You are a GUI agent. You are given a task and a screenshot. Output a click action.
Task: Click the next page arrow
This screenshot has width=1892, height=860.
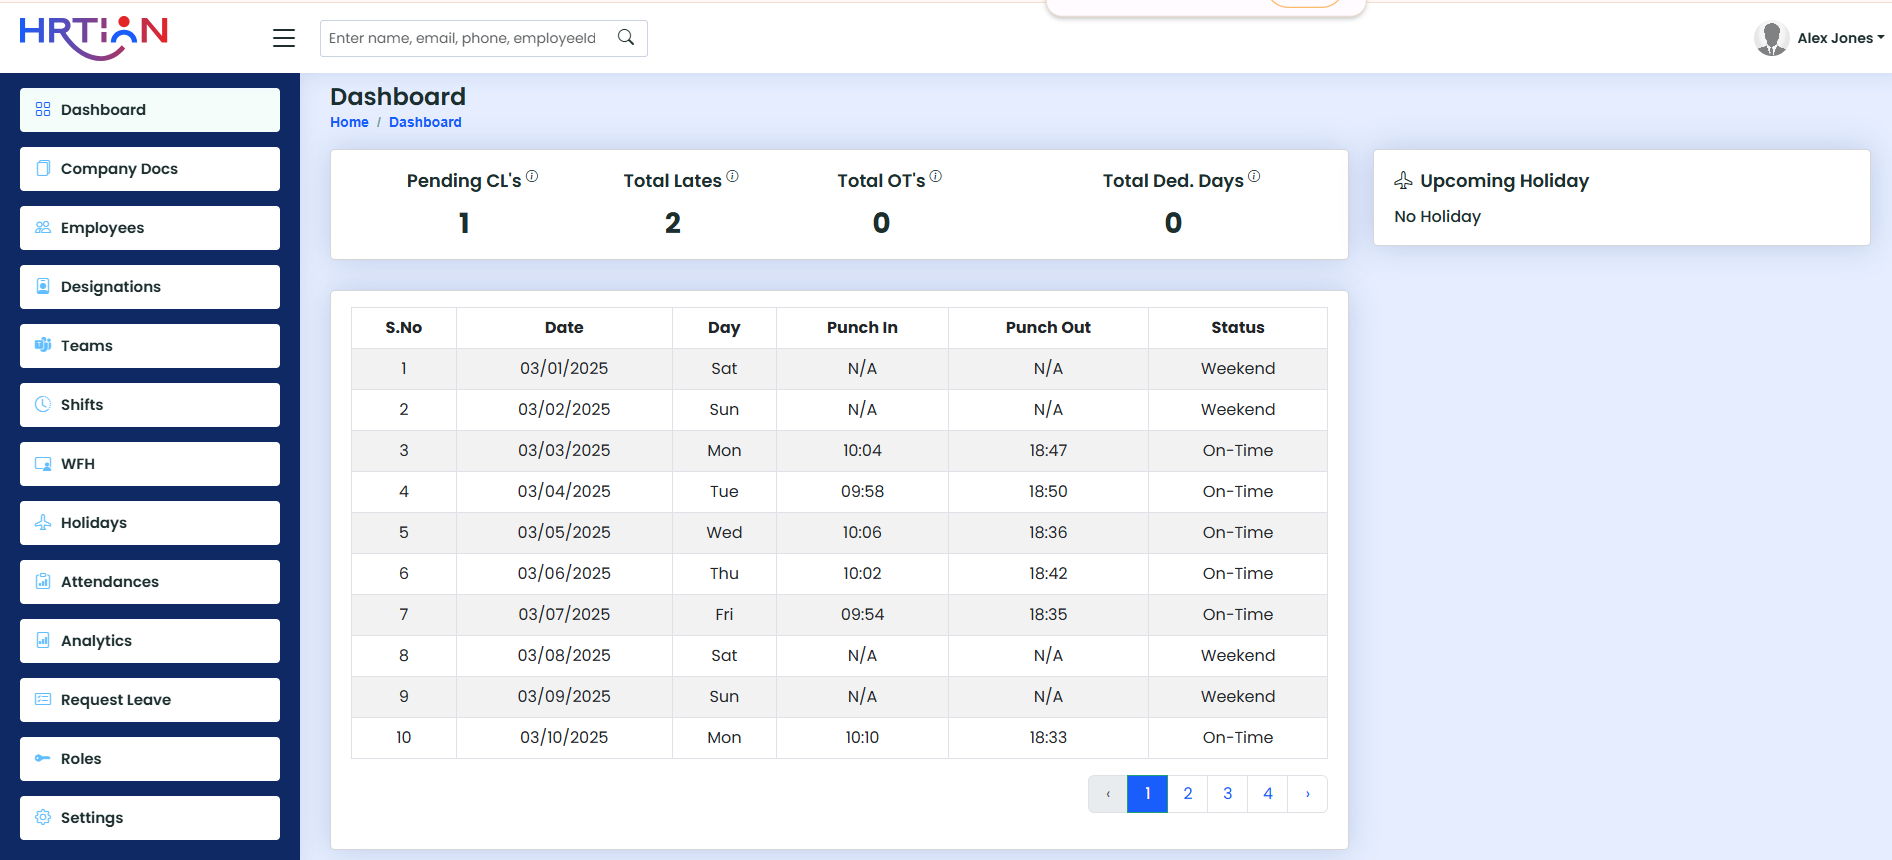tap(1307, 794)
